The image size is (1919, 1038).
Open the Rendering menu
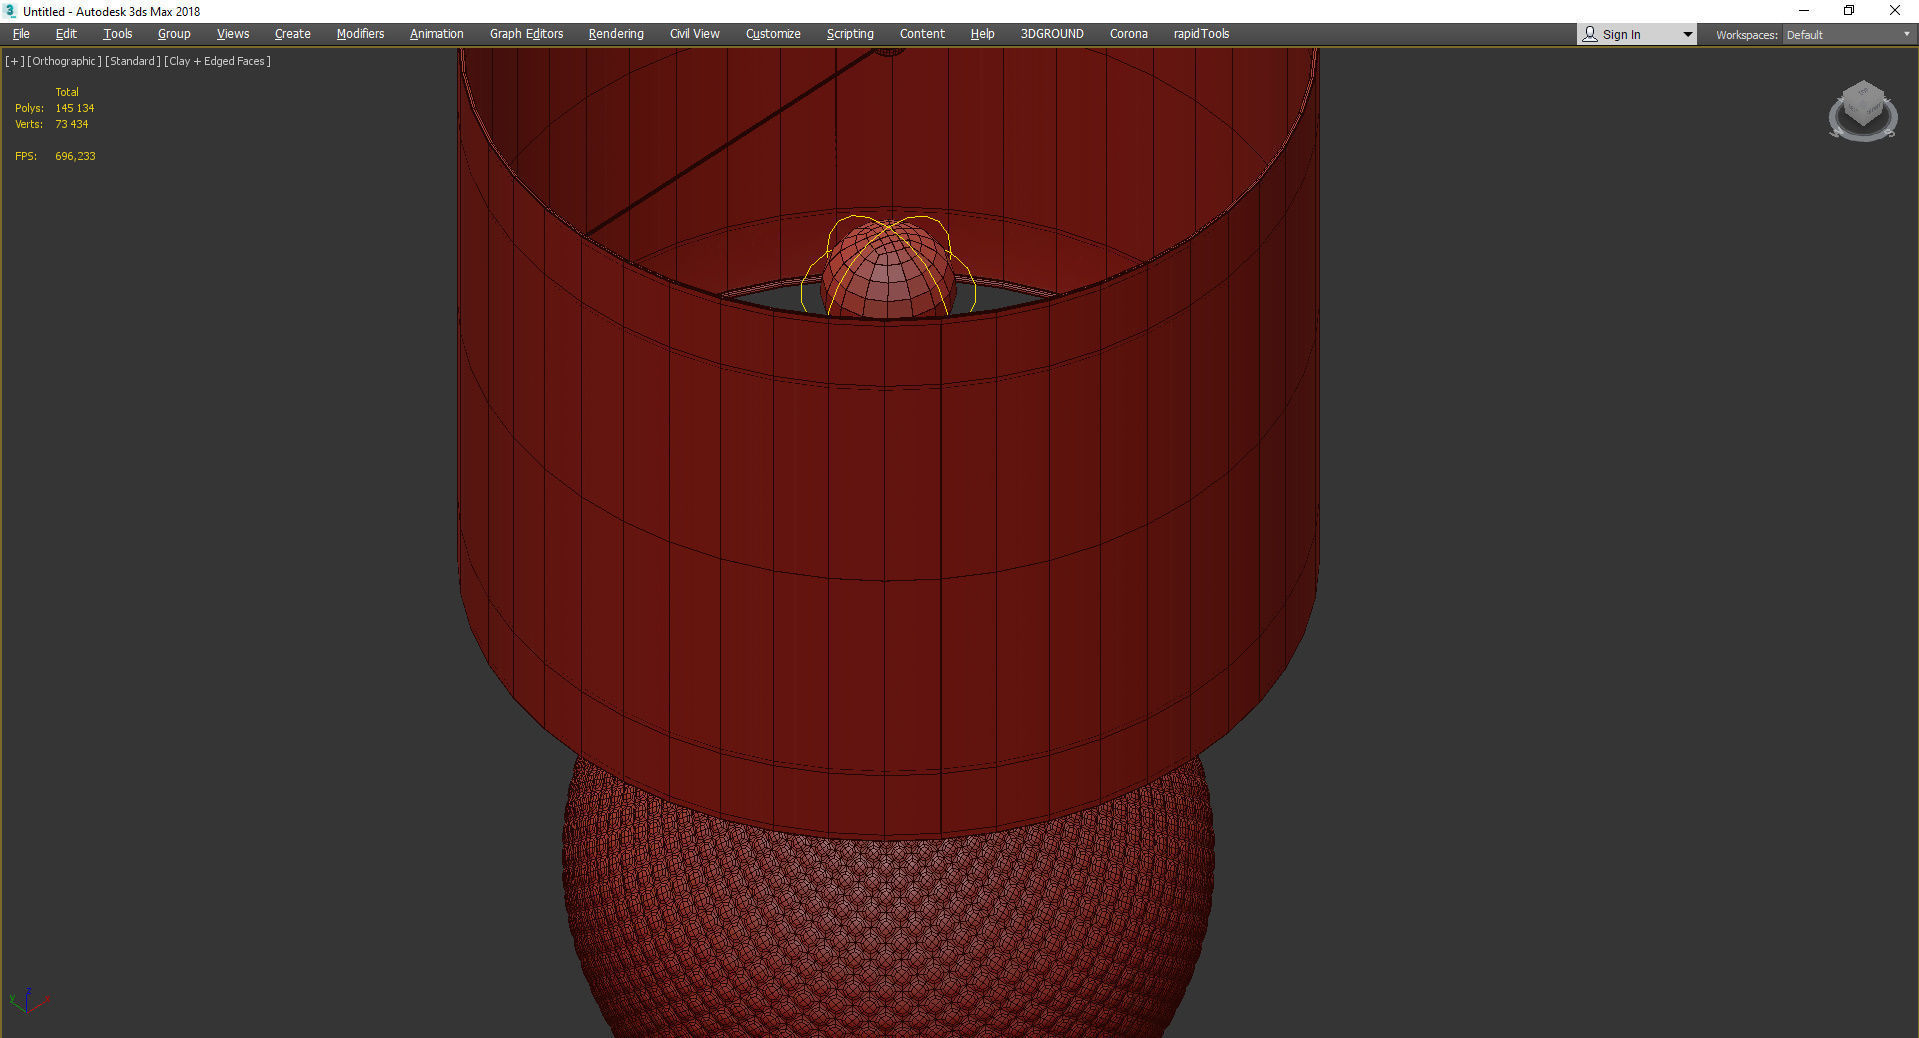point(616,34)
